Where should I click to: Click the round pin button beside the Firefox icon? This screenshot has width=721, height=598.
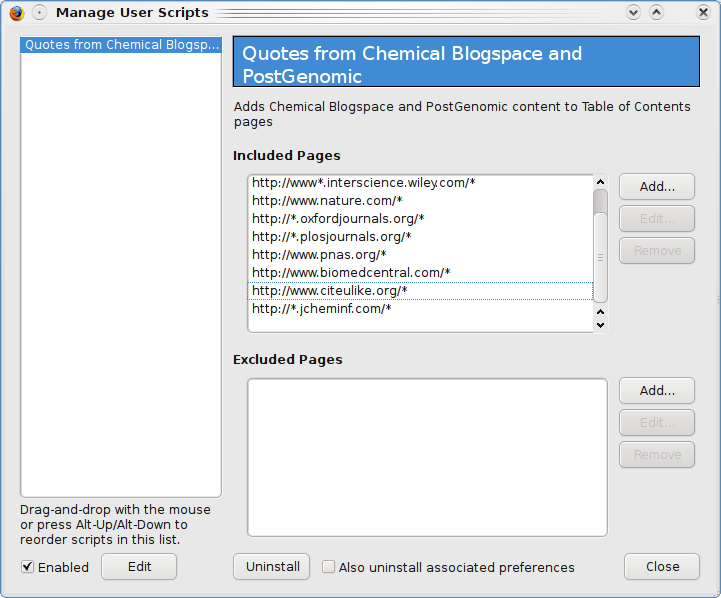point(39,13)
